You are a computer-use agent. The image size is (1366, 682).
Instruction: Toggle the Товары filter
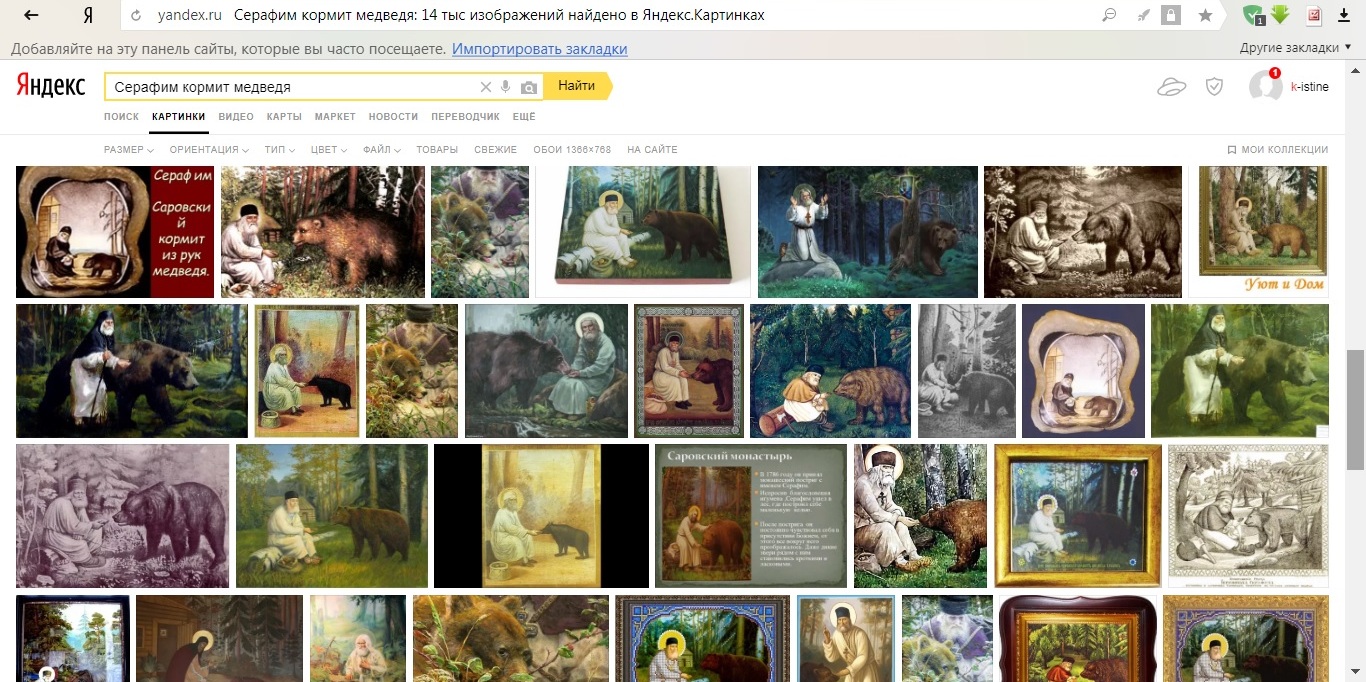pyautogui.click(x=437, y=150)
